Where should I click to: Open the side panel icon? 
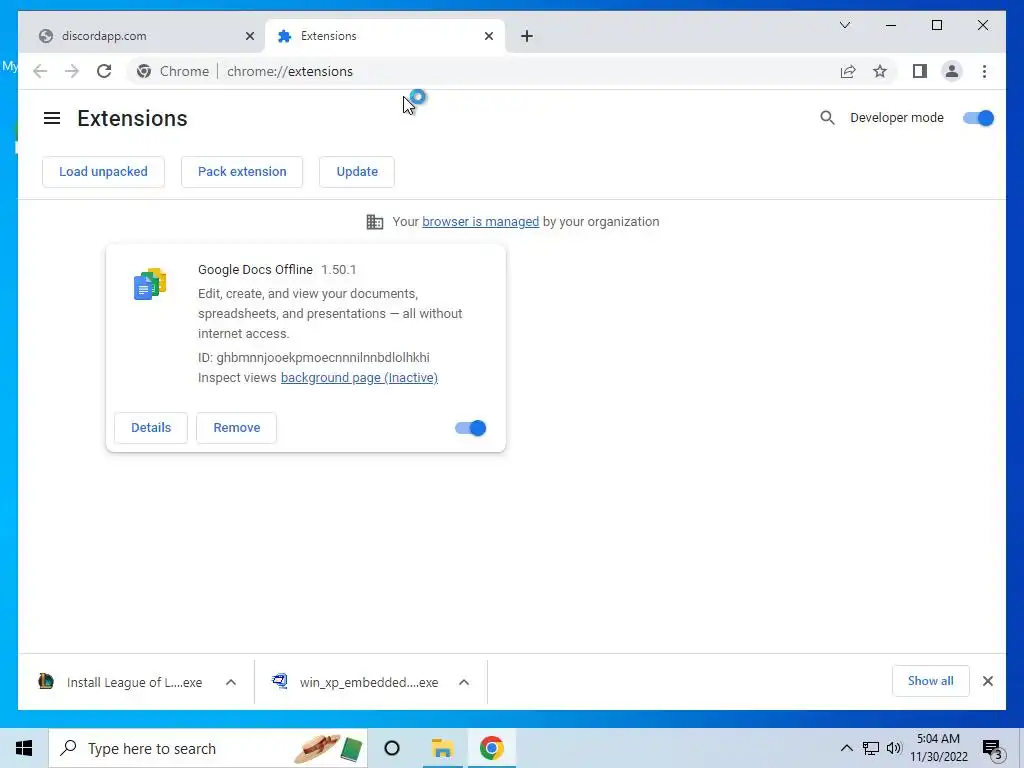pos(920,71)
